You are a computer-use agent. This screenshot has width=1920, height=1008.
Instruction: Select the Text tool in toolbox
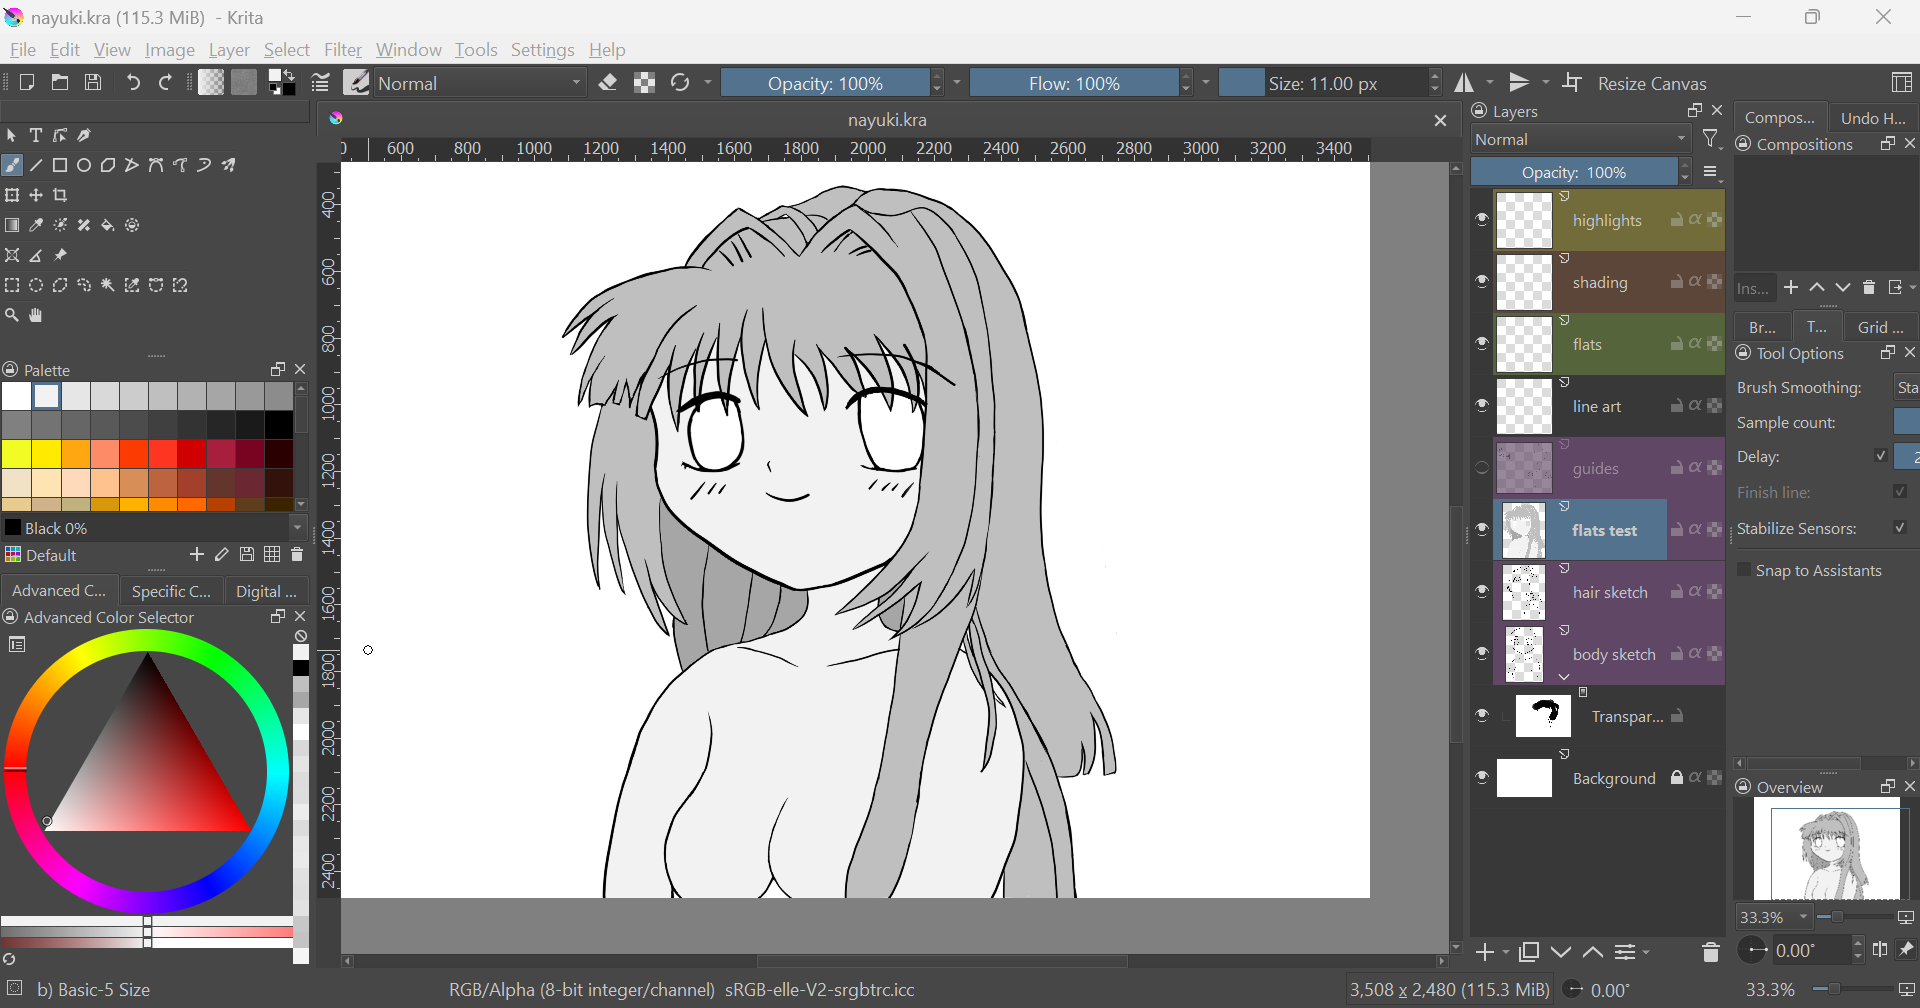(x=36, y=135)
